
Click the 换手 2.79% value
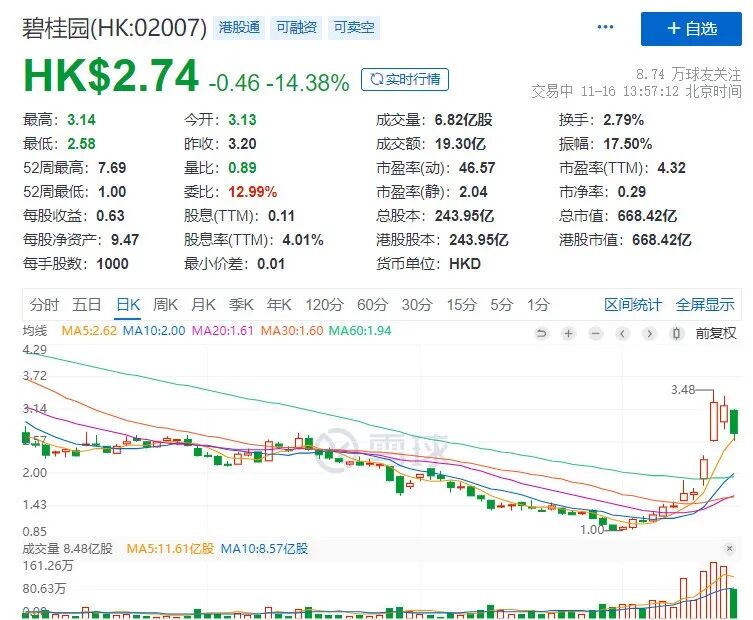click(x=623, y=120)
